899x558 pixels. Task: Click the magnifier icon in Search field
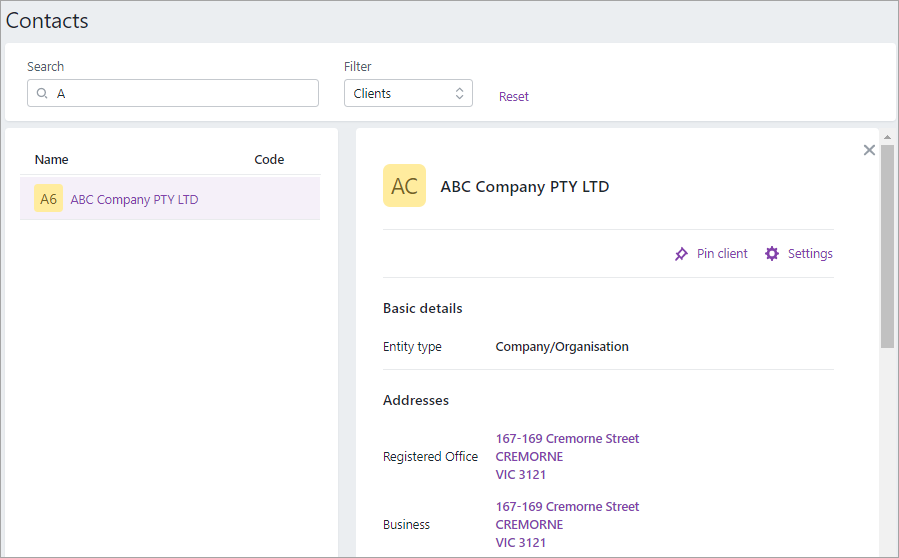[43, 94]
